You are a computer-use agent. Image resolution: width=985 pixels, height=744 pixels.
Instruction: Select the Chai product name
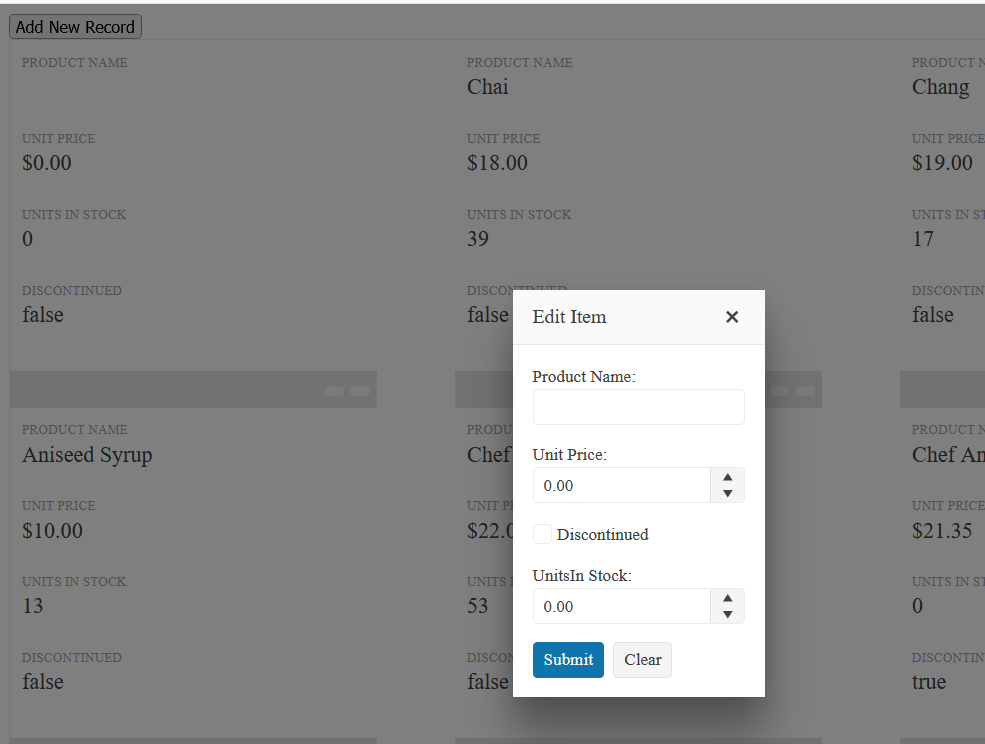click(x=487, y=87)
